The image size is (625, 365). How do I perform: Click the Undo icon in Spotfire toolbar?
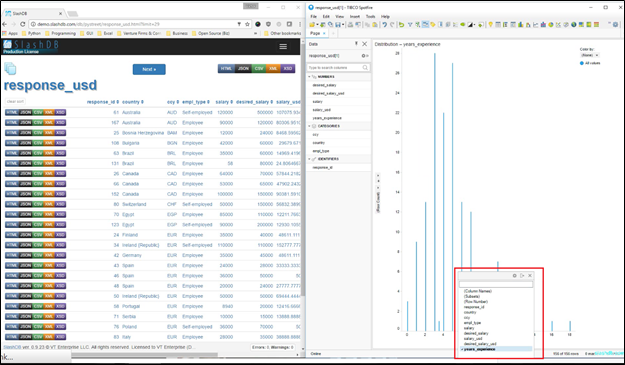(x=384, y=25)
